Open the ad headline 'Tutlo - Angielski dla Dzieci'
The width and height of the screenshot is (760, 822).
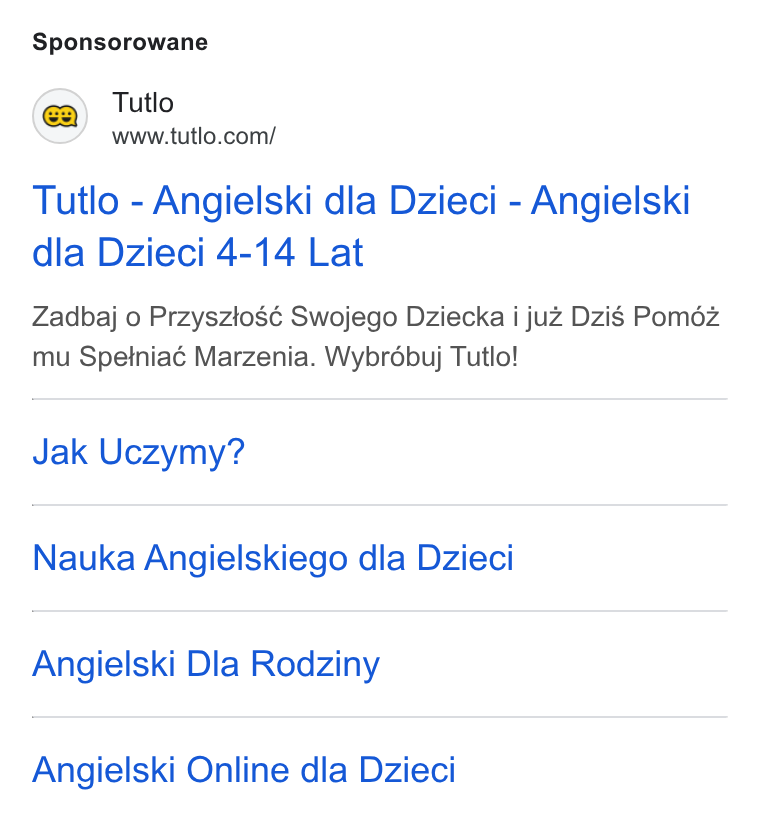[x=361, y=226]
